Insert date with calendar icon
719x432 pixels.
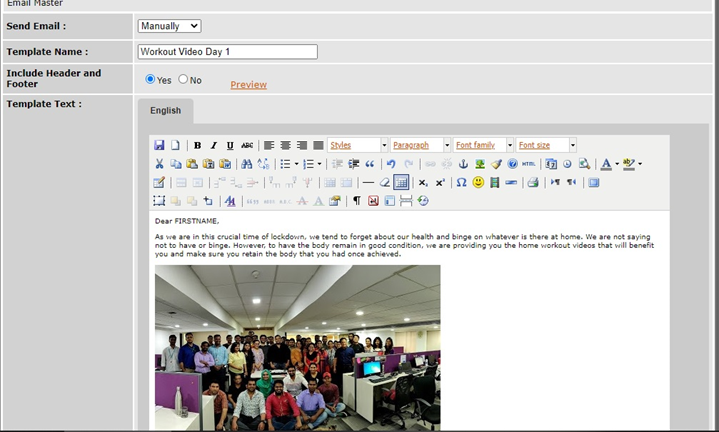click(551, 164)
